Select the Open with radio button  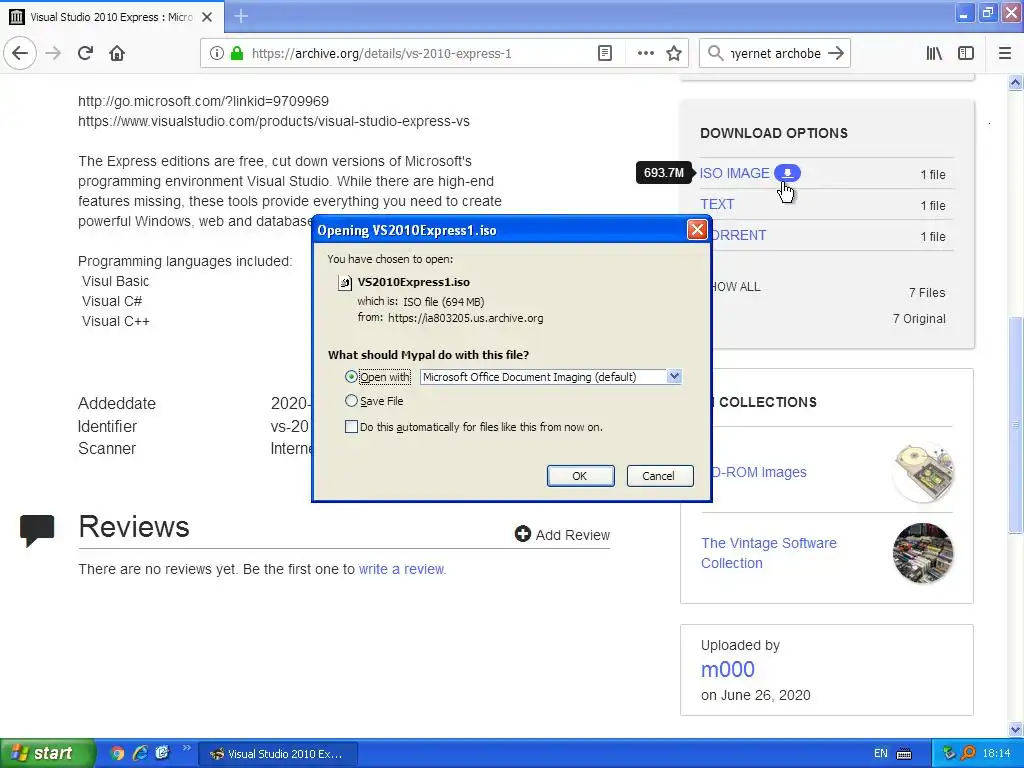(x=351, y=377)
